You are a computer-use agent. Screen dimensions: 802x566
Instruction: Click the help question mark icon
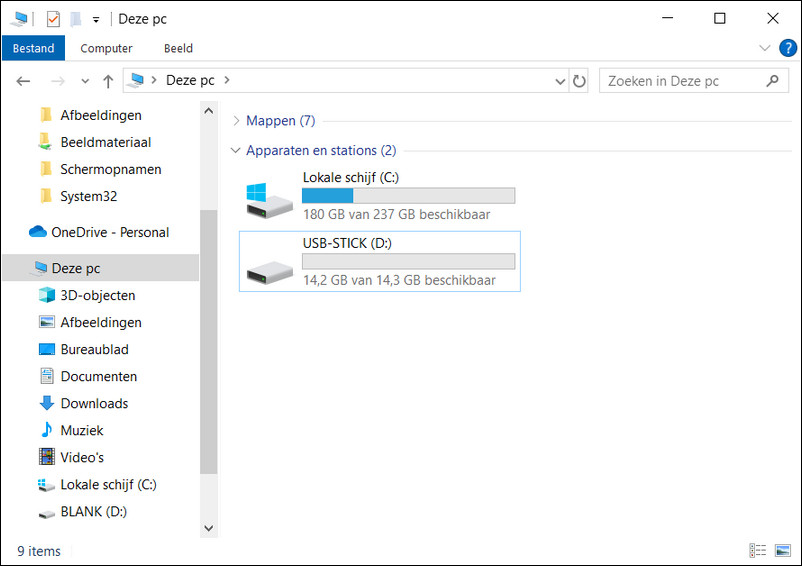click(x=787, y=48)
